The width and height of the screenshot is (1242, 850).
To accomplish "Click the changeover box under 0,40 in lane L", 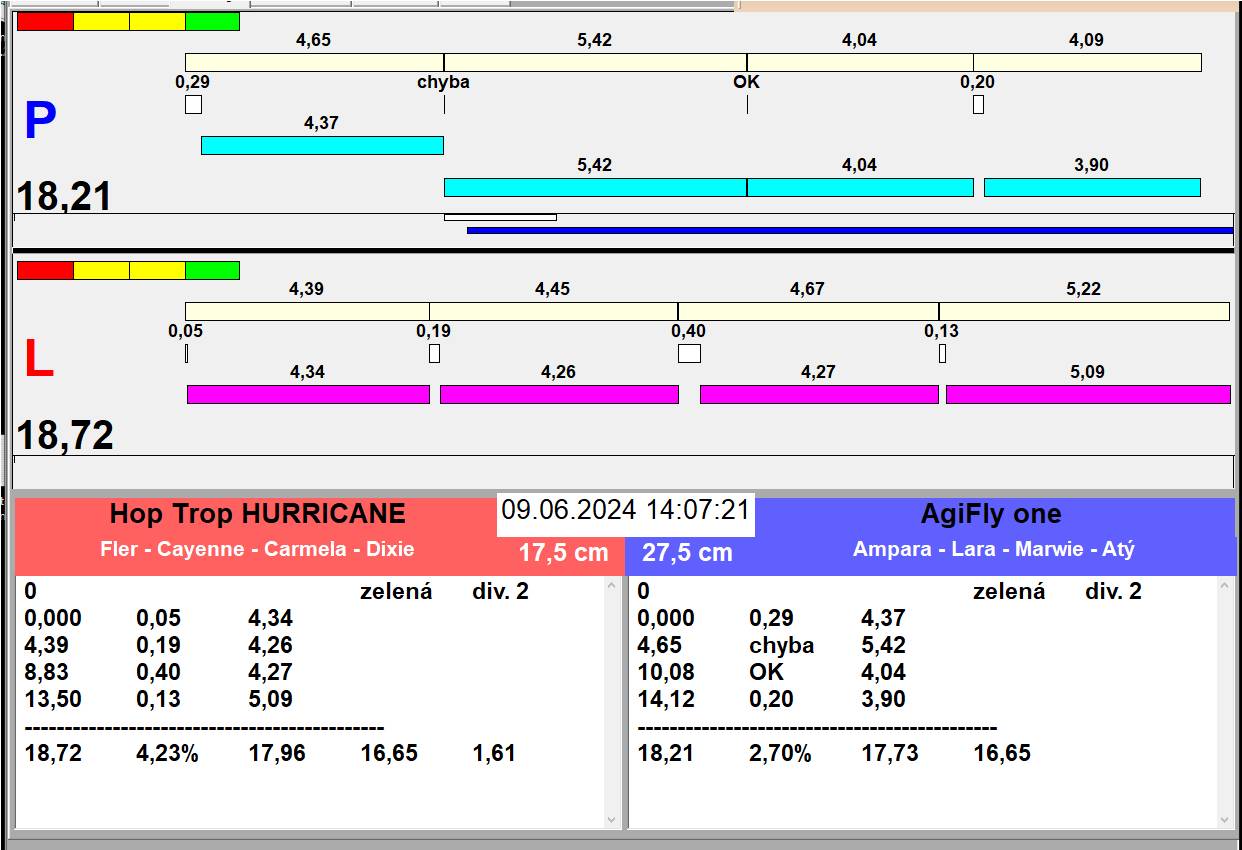I will [689, 353].
